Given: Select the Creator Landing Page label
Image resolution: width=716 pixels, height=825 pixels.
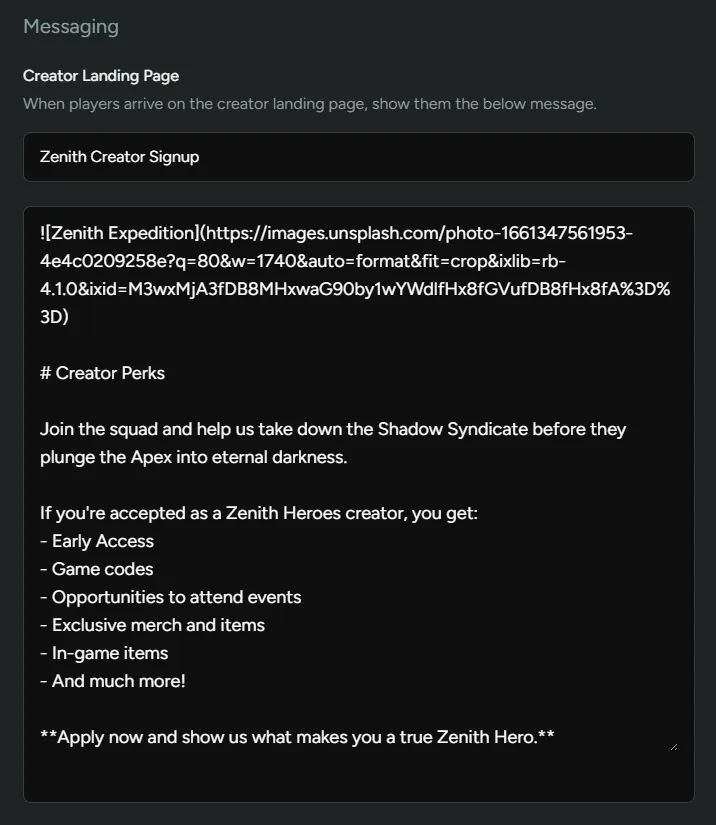Looking at the screenshot, I should (x=100, y=75).
